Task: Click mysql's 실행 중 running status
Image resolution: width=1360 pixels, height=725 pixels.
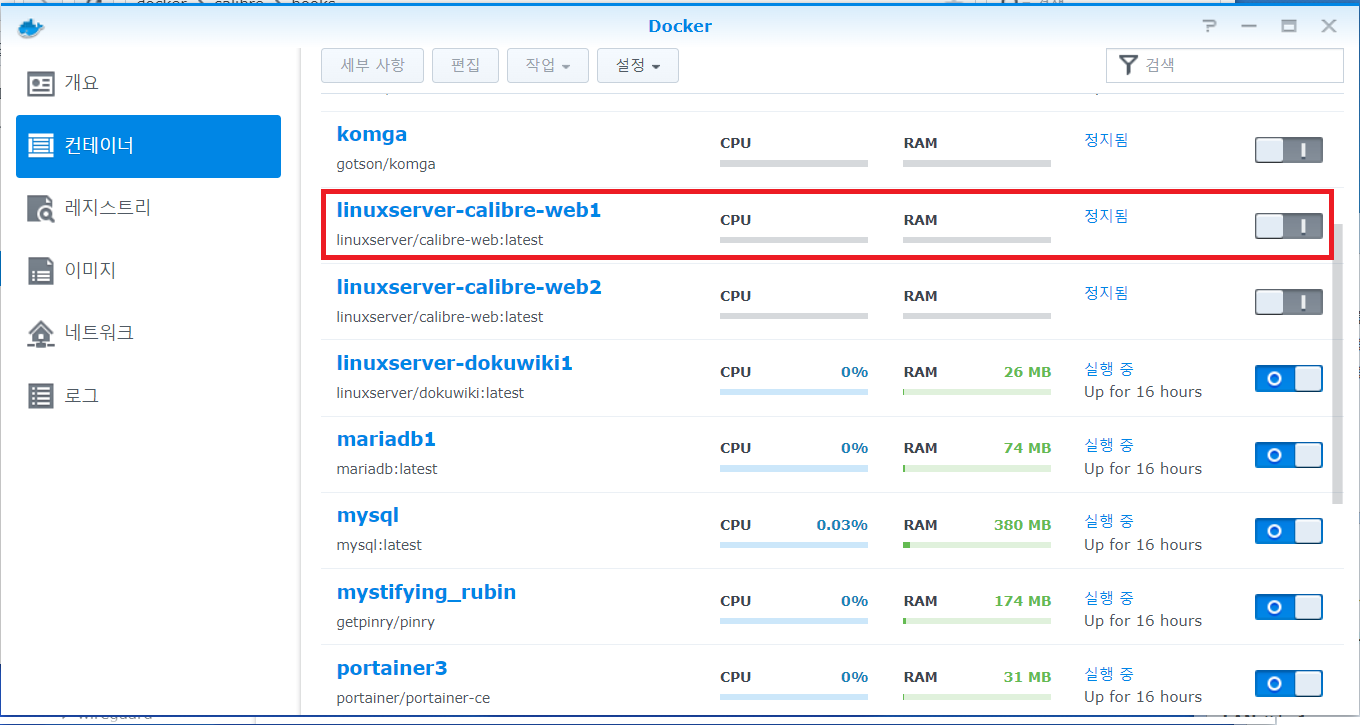Action: (1108, 521)
